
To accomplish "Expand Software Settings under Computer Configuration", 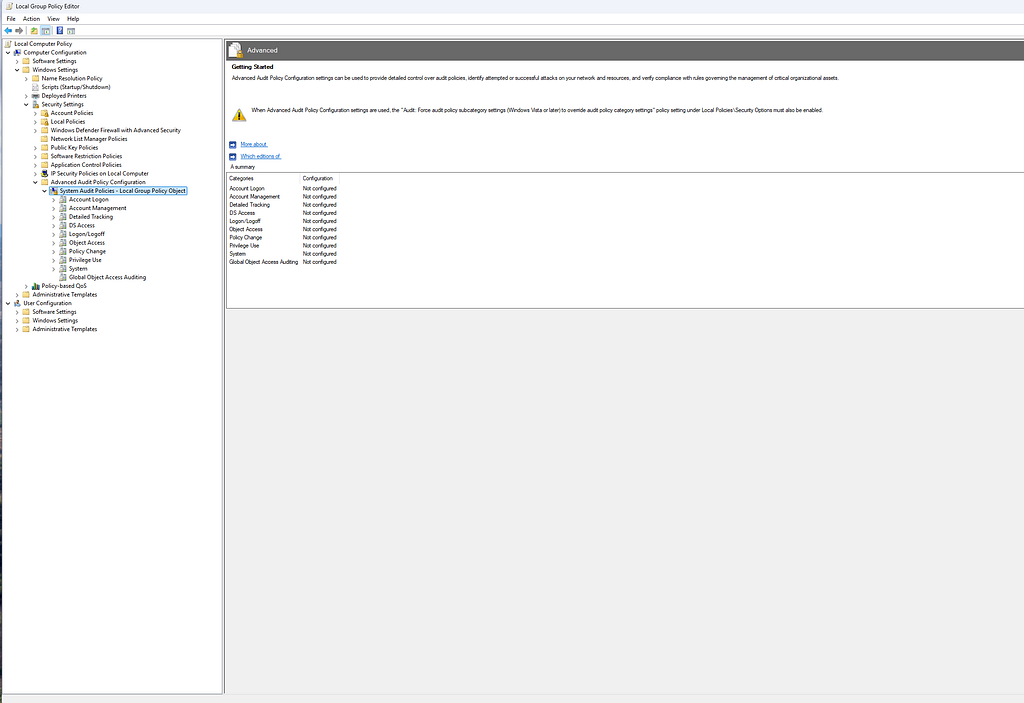I will click(18, 61).
